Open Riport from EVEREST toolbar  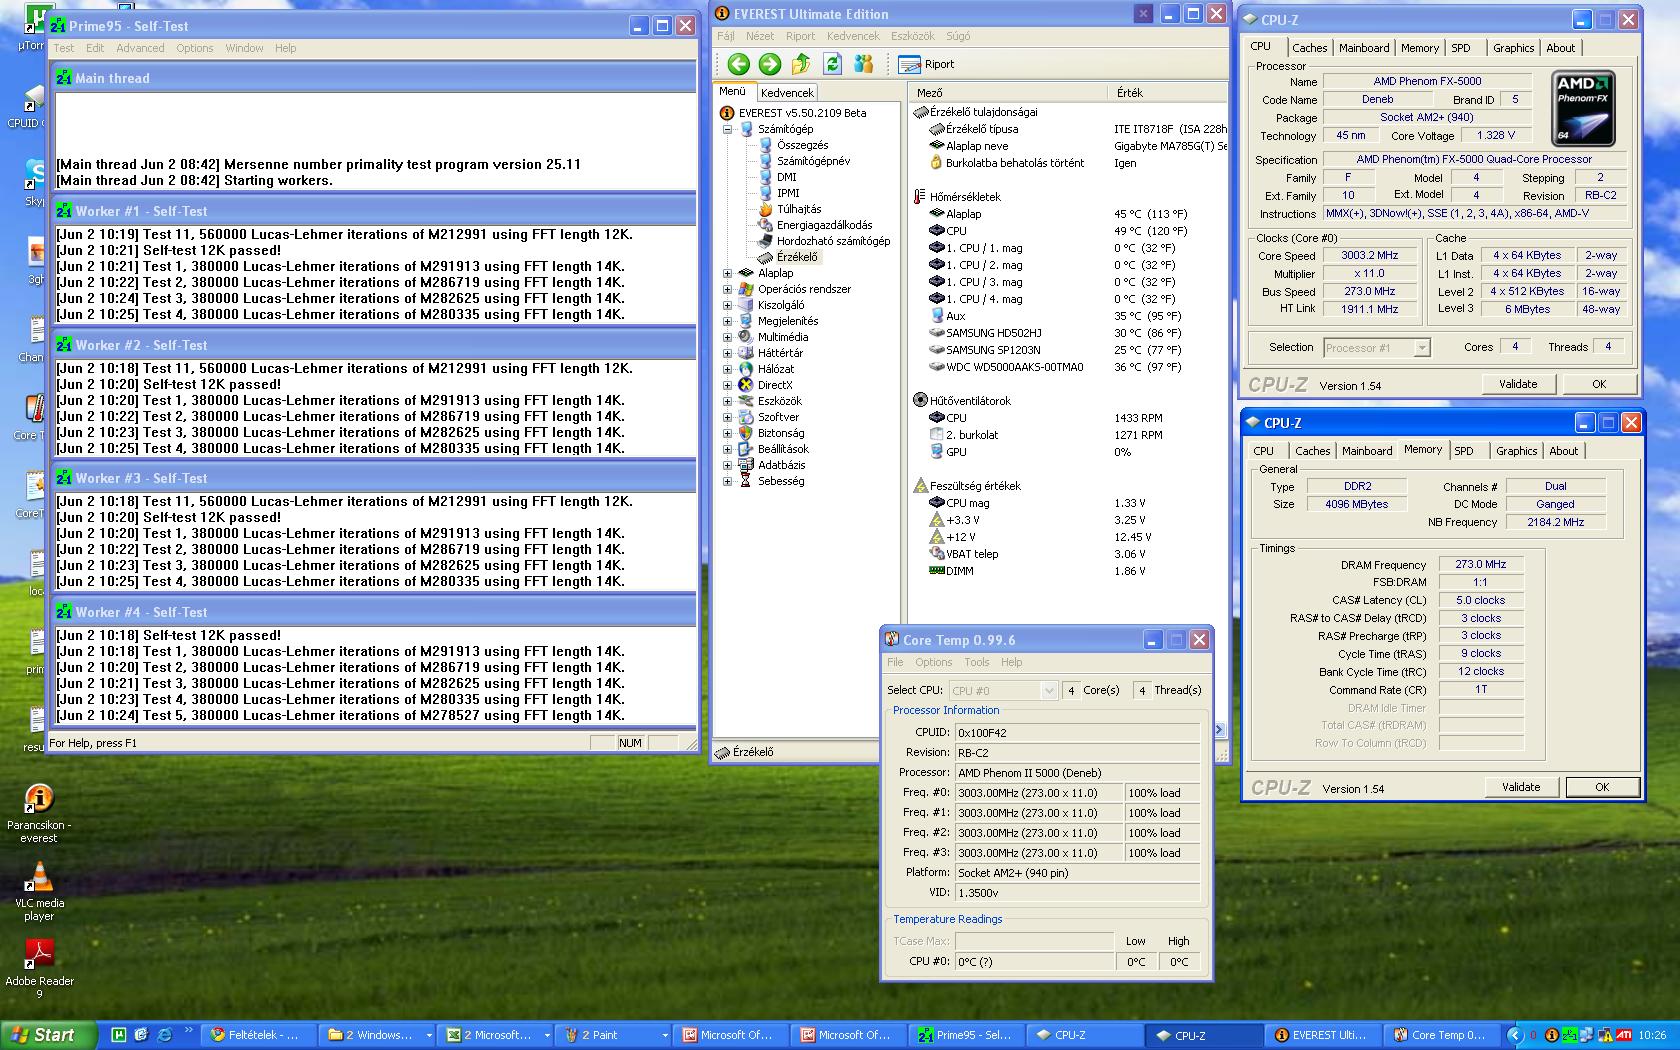pos(927,64)
